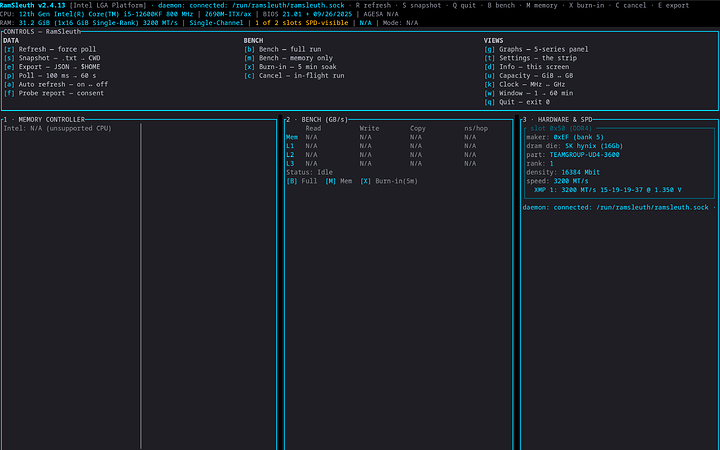Screen dimensions: 720x450
Task: Select the 'Mem' row label in Bench
Action: pyautogui.click(x=292, y=137)
